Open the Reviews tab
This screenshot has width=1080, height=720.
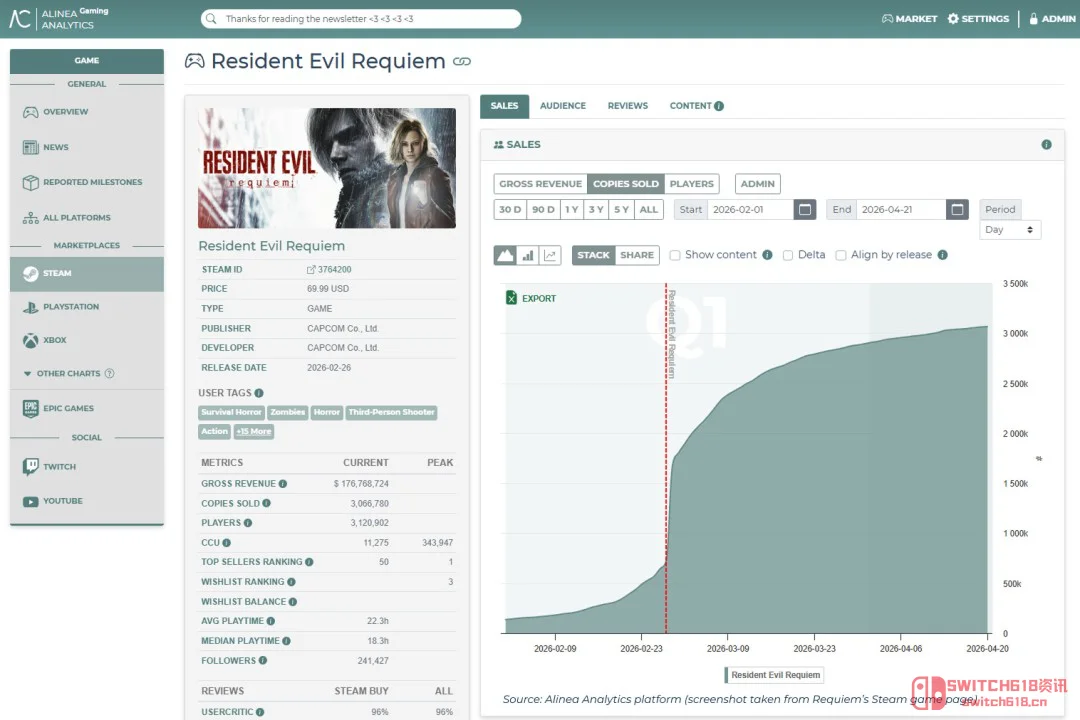point(628,106)
